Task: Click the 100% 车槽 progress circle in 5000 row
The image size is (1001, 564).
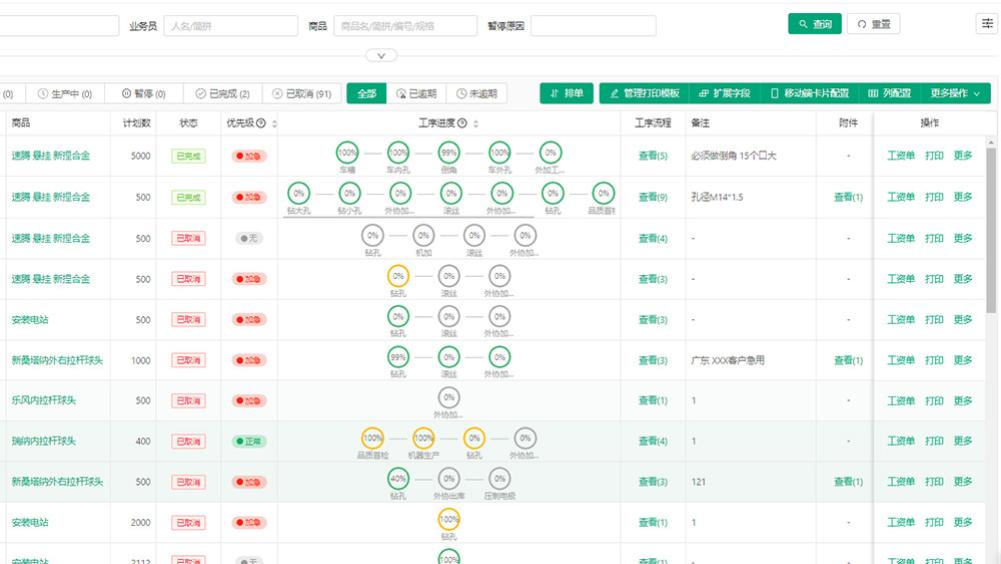Action: click(347, 153)
